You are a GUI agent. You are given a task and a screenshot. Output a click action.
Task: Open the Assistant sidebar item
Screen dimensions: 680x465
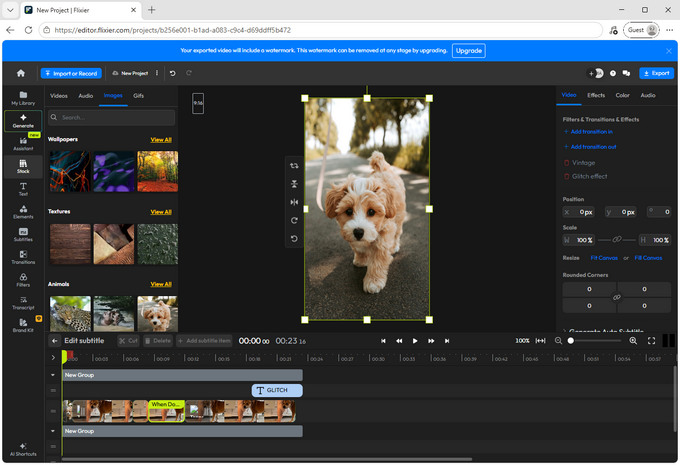[x=23, y=144]
